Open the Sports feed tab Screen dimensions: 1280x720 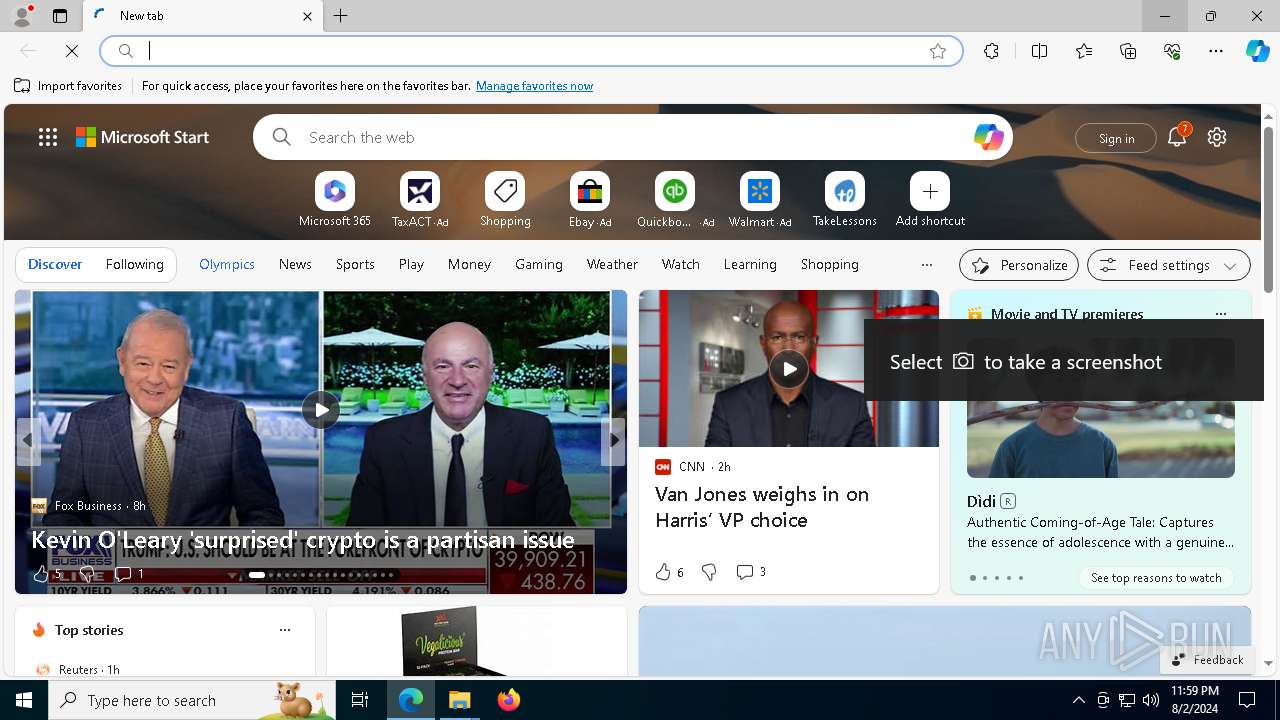pyautogui.click(x=355, y=264)
